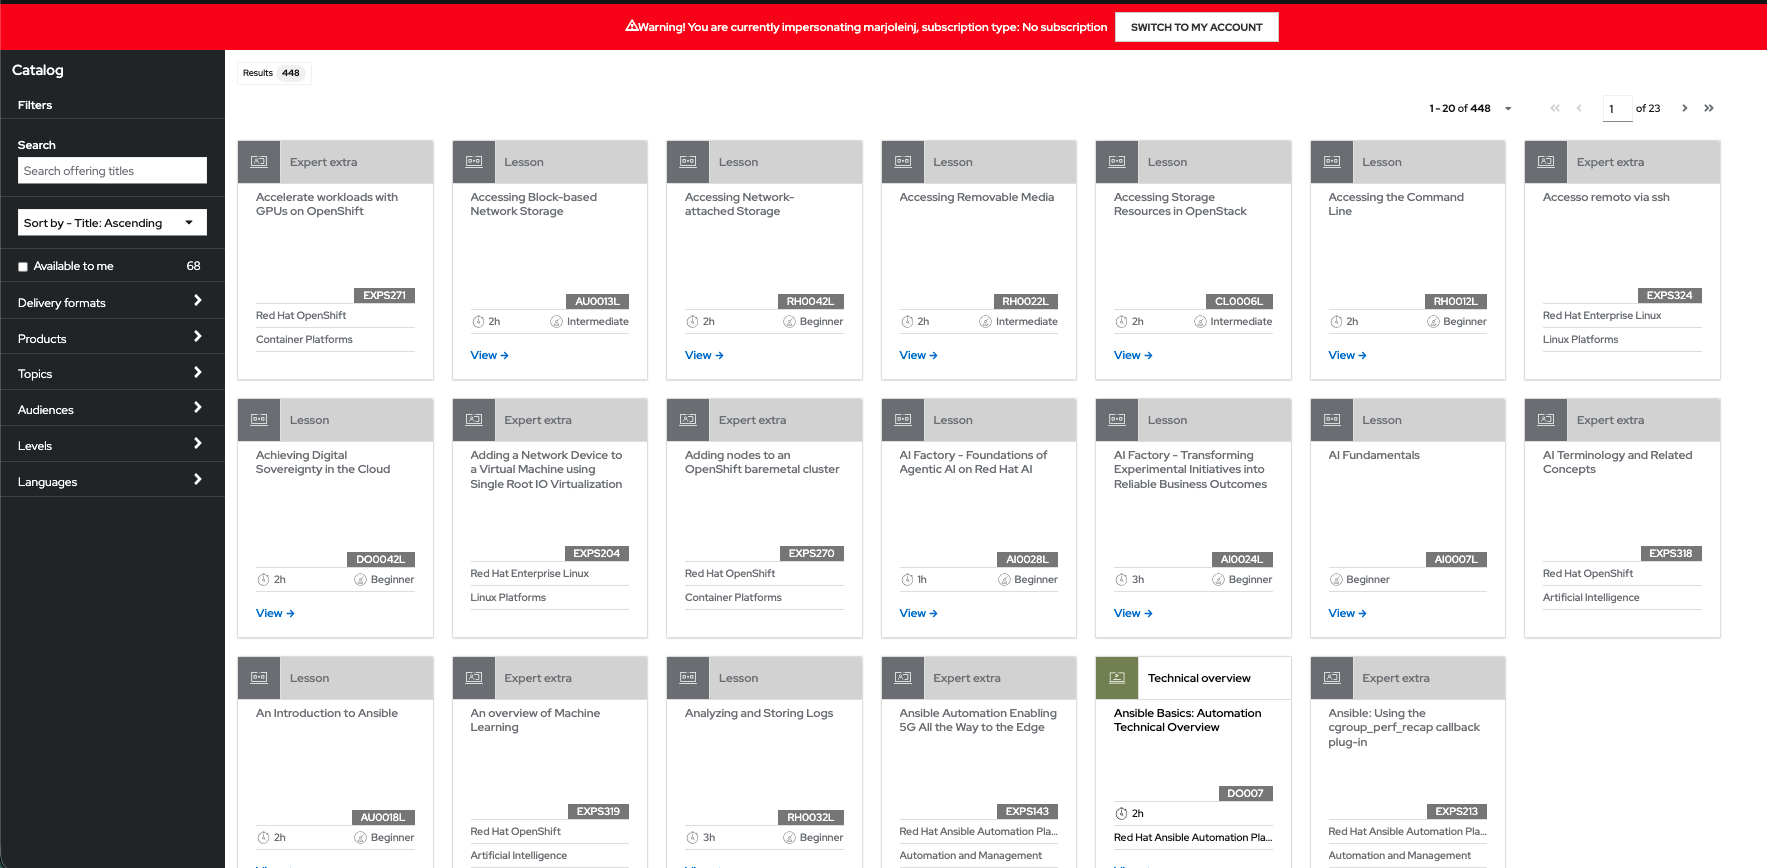
Task: Go to the previous results page
Action: (1579, 108)
